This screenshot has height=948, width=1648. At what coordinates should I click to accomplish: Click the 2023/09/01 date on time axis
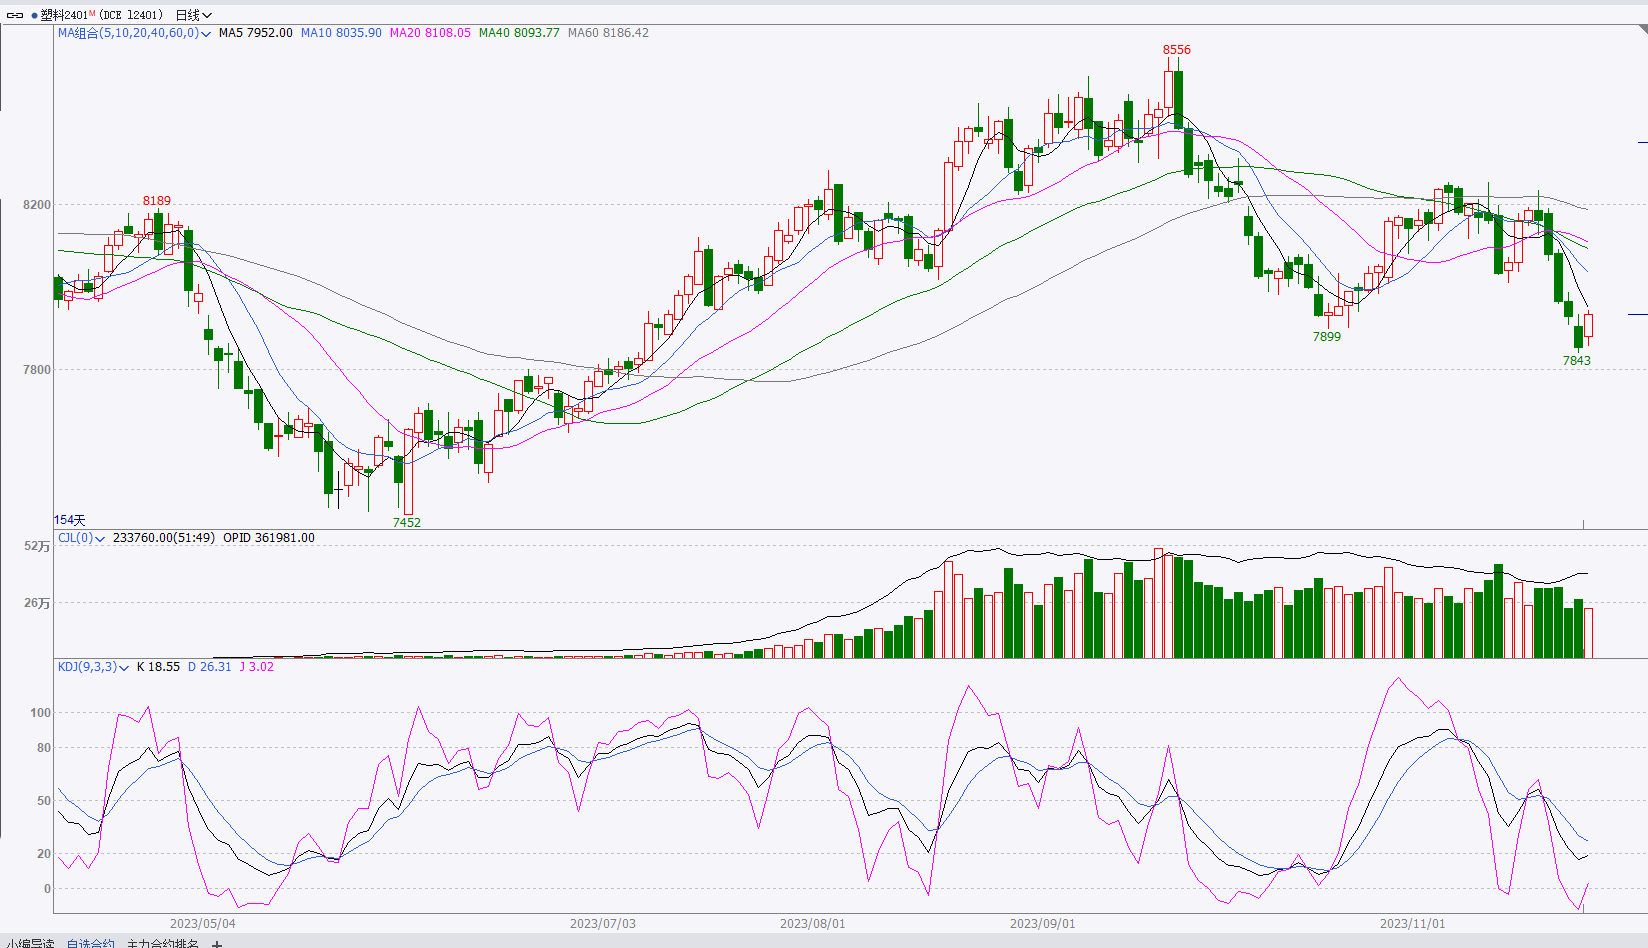click(1042, 923)
